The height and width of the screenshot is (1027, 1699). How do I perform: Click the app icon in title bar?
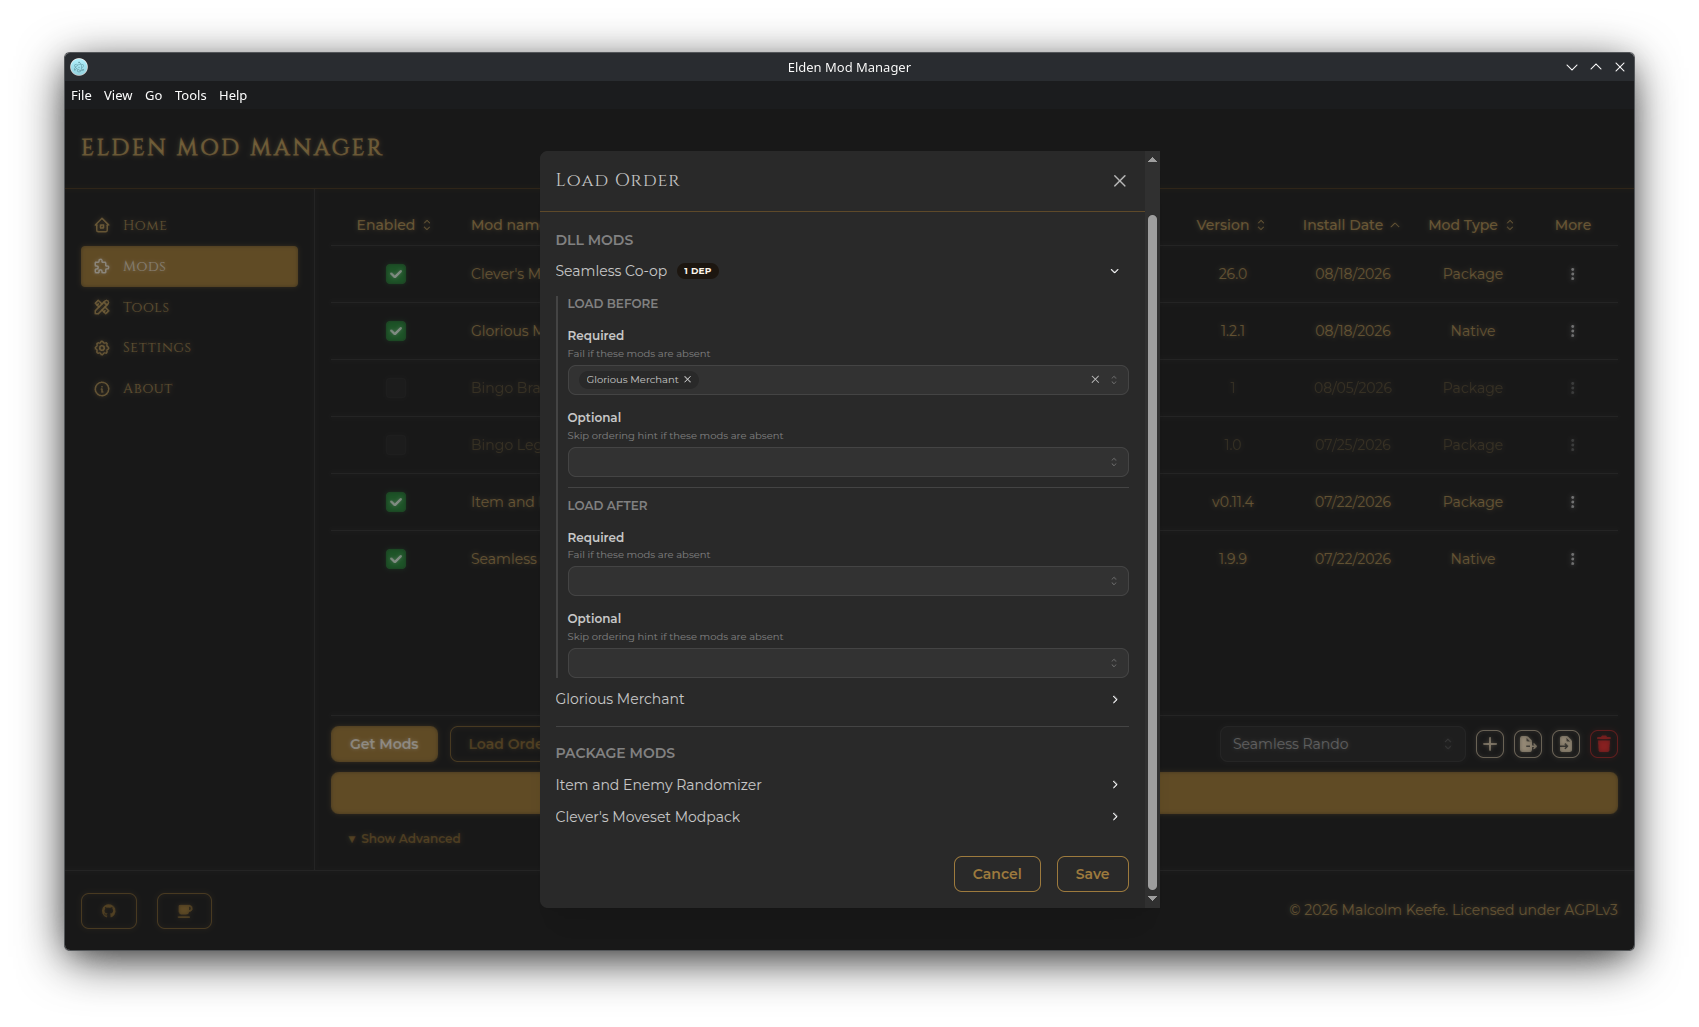(x=80, y=67)
